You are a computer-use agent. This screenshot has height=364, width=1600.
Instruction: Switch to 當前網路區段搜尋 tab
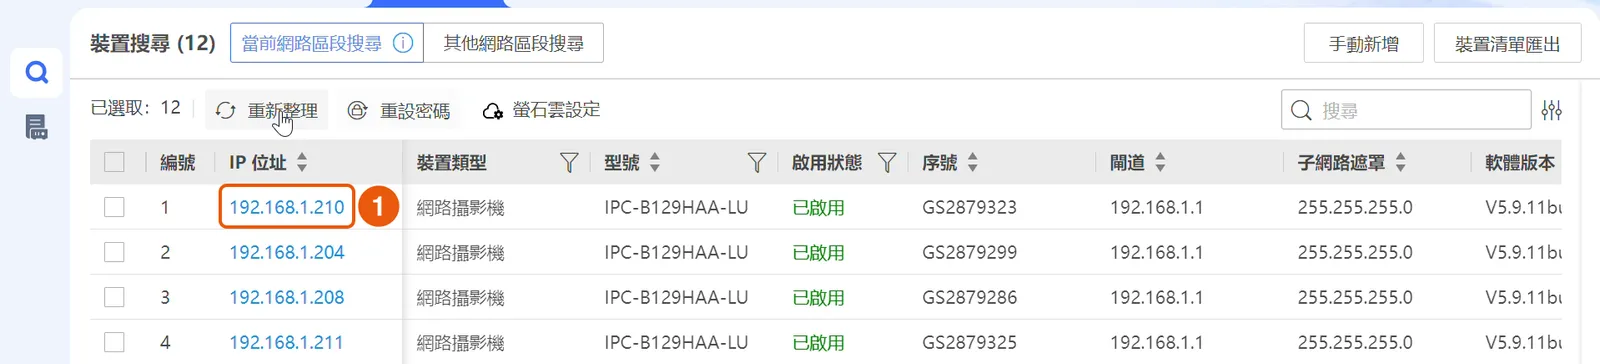click(327, 43)
